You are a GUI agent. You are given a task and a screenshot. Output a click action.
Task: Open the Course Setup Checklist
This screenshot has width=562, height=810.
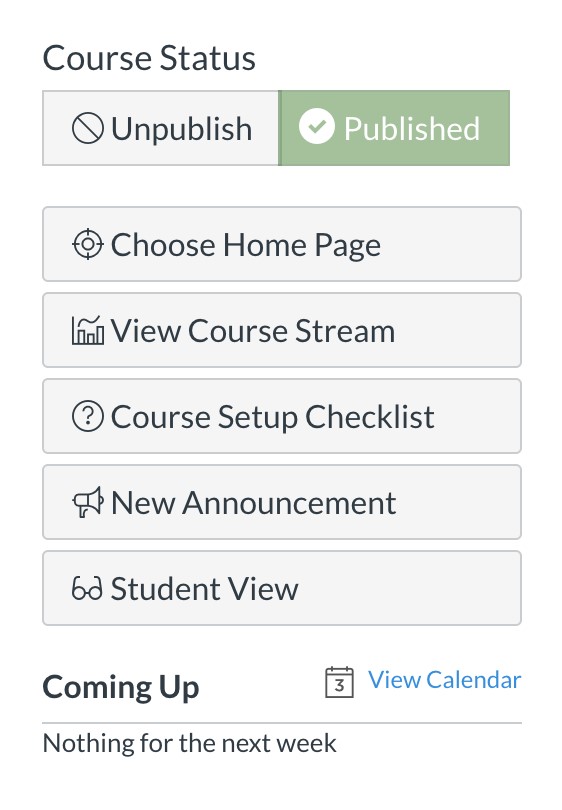(x=282, y=416)
